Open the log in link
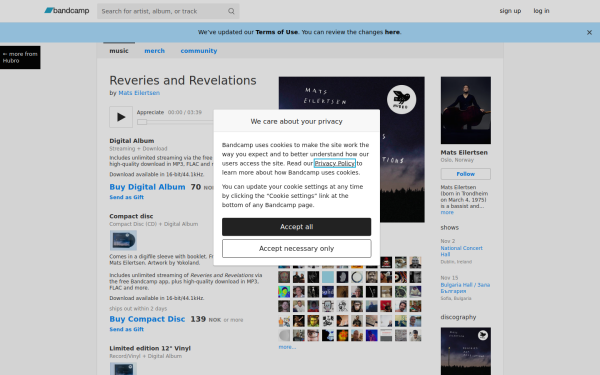This screenshot has width=600, height=375. click(541, 11)
